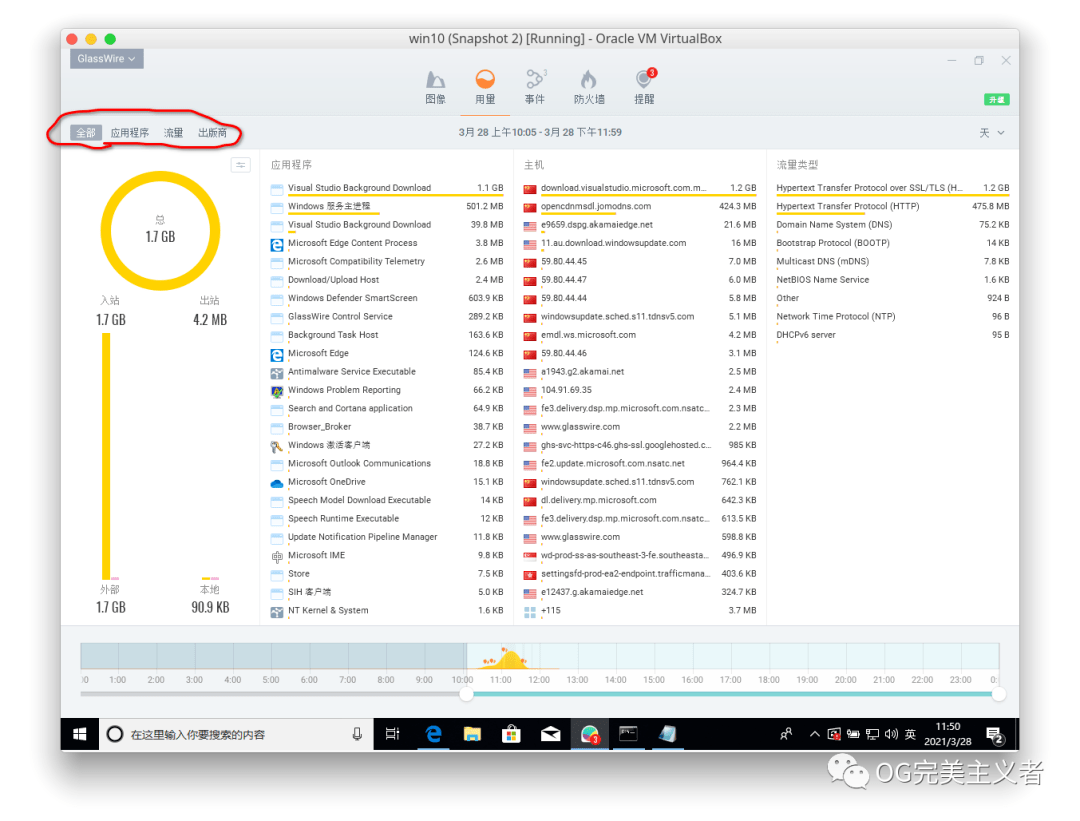Select the All (全部) filter tab

pos(86,132)
